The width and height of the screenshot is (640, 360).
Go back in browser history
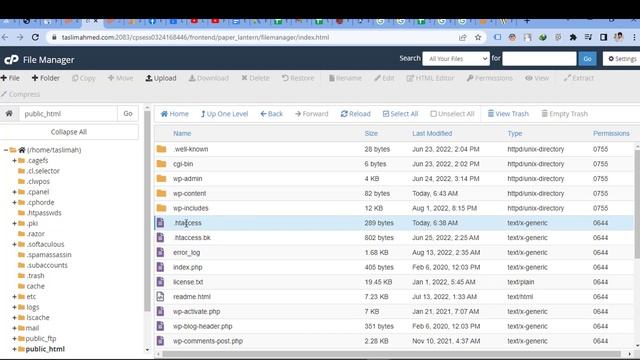[x=5, y=37]
